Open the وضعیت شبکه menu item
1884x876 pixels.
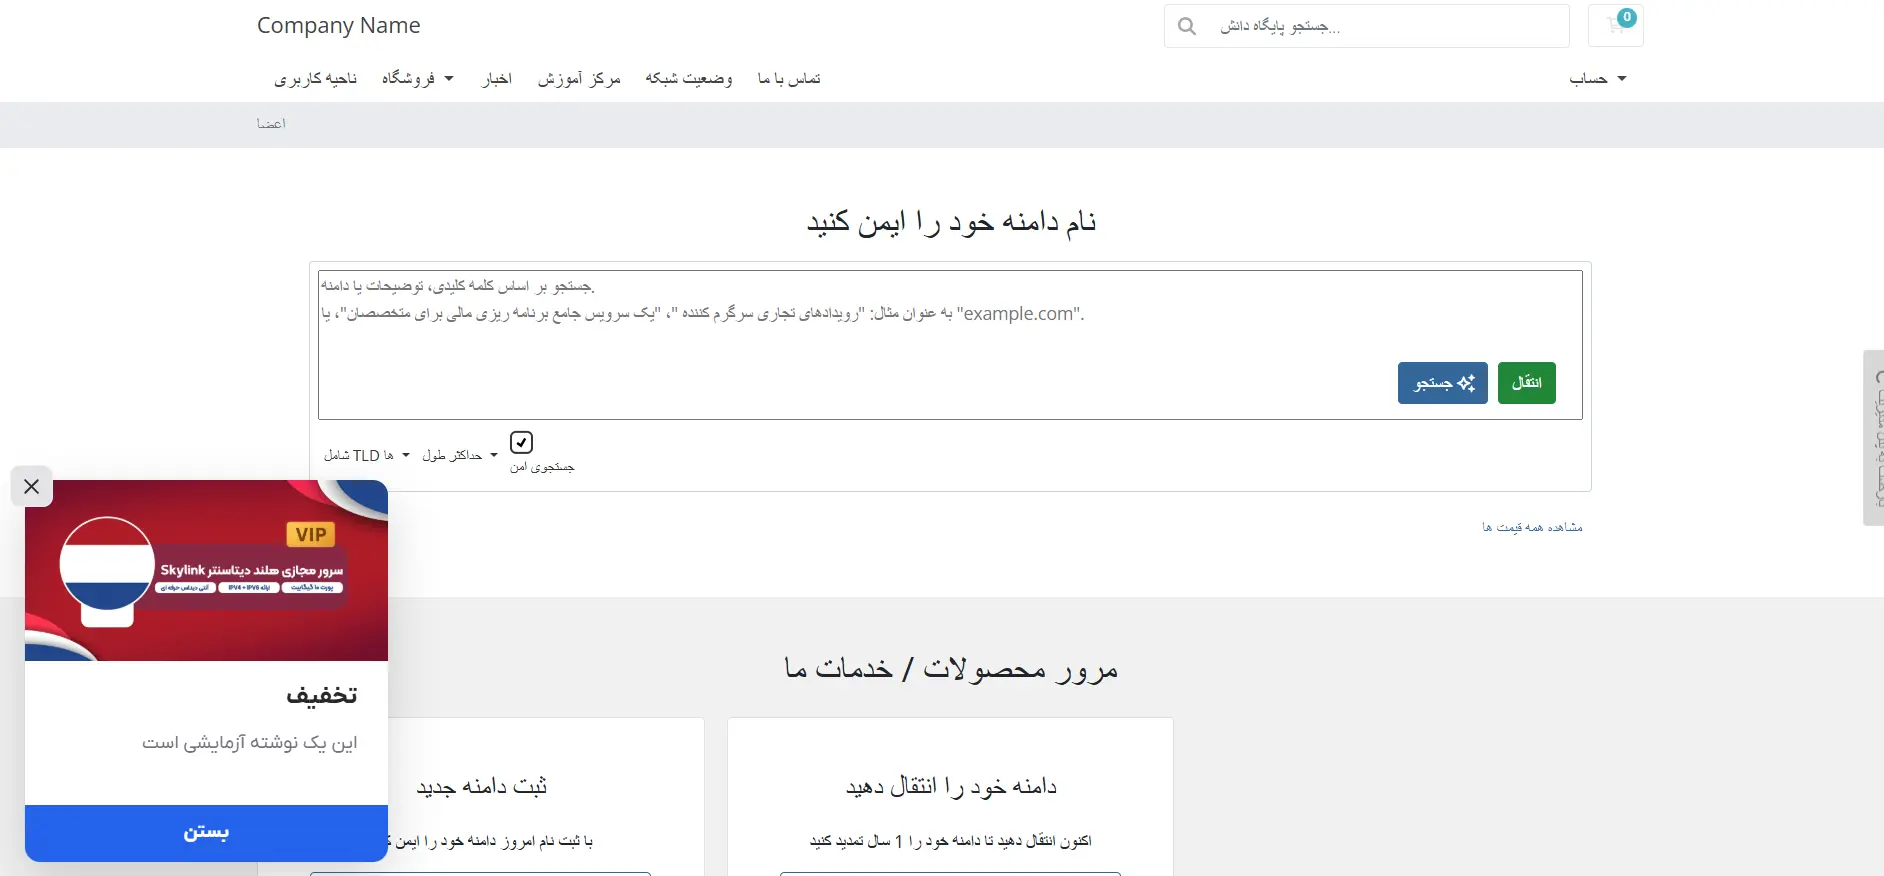tap(689, 78)
